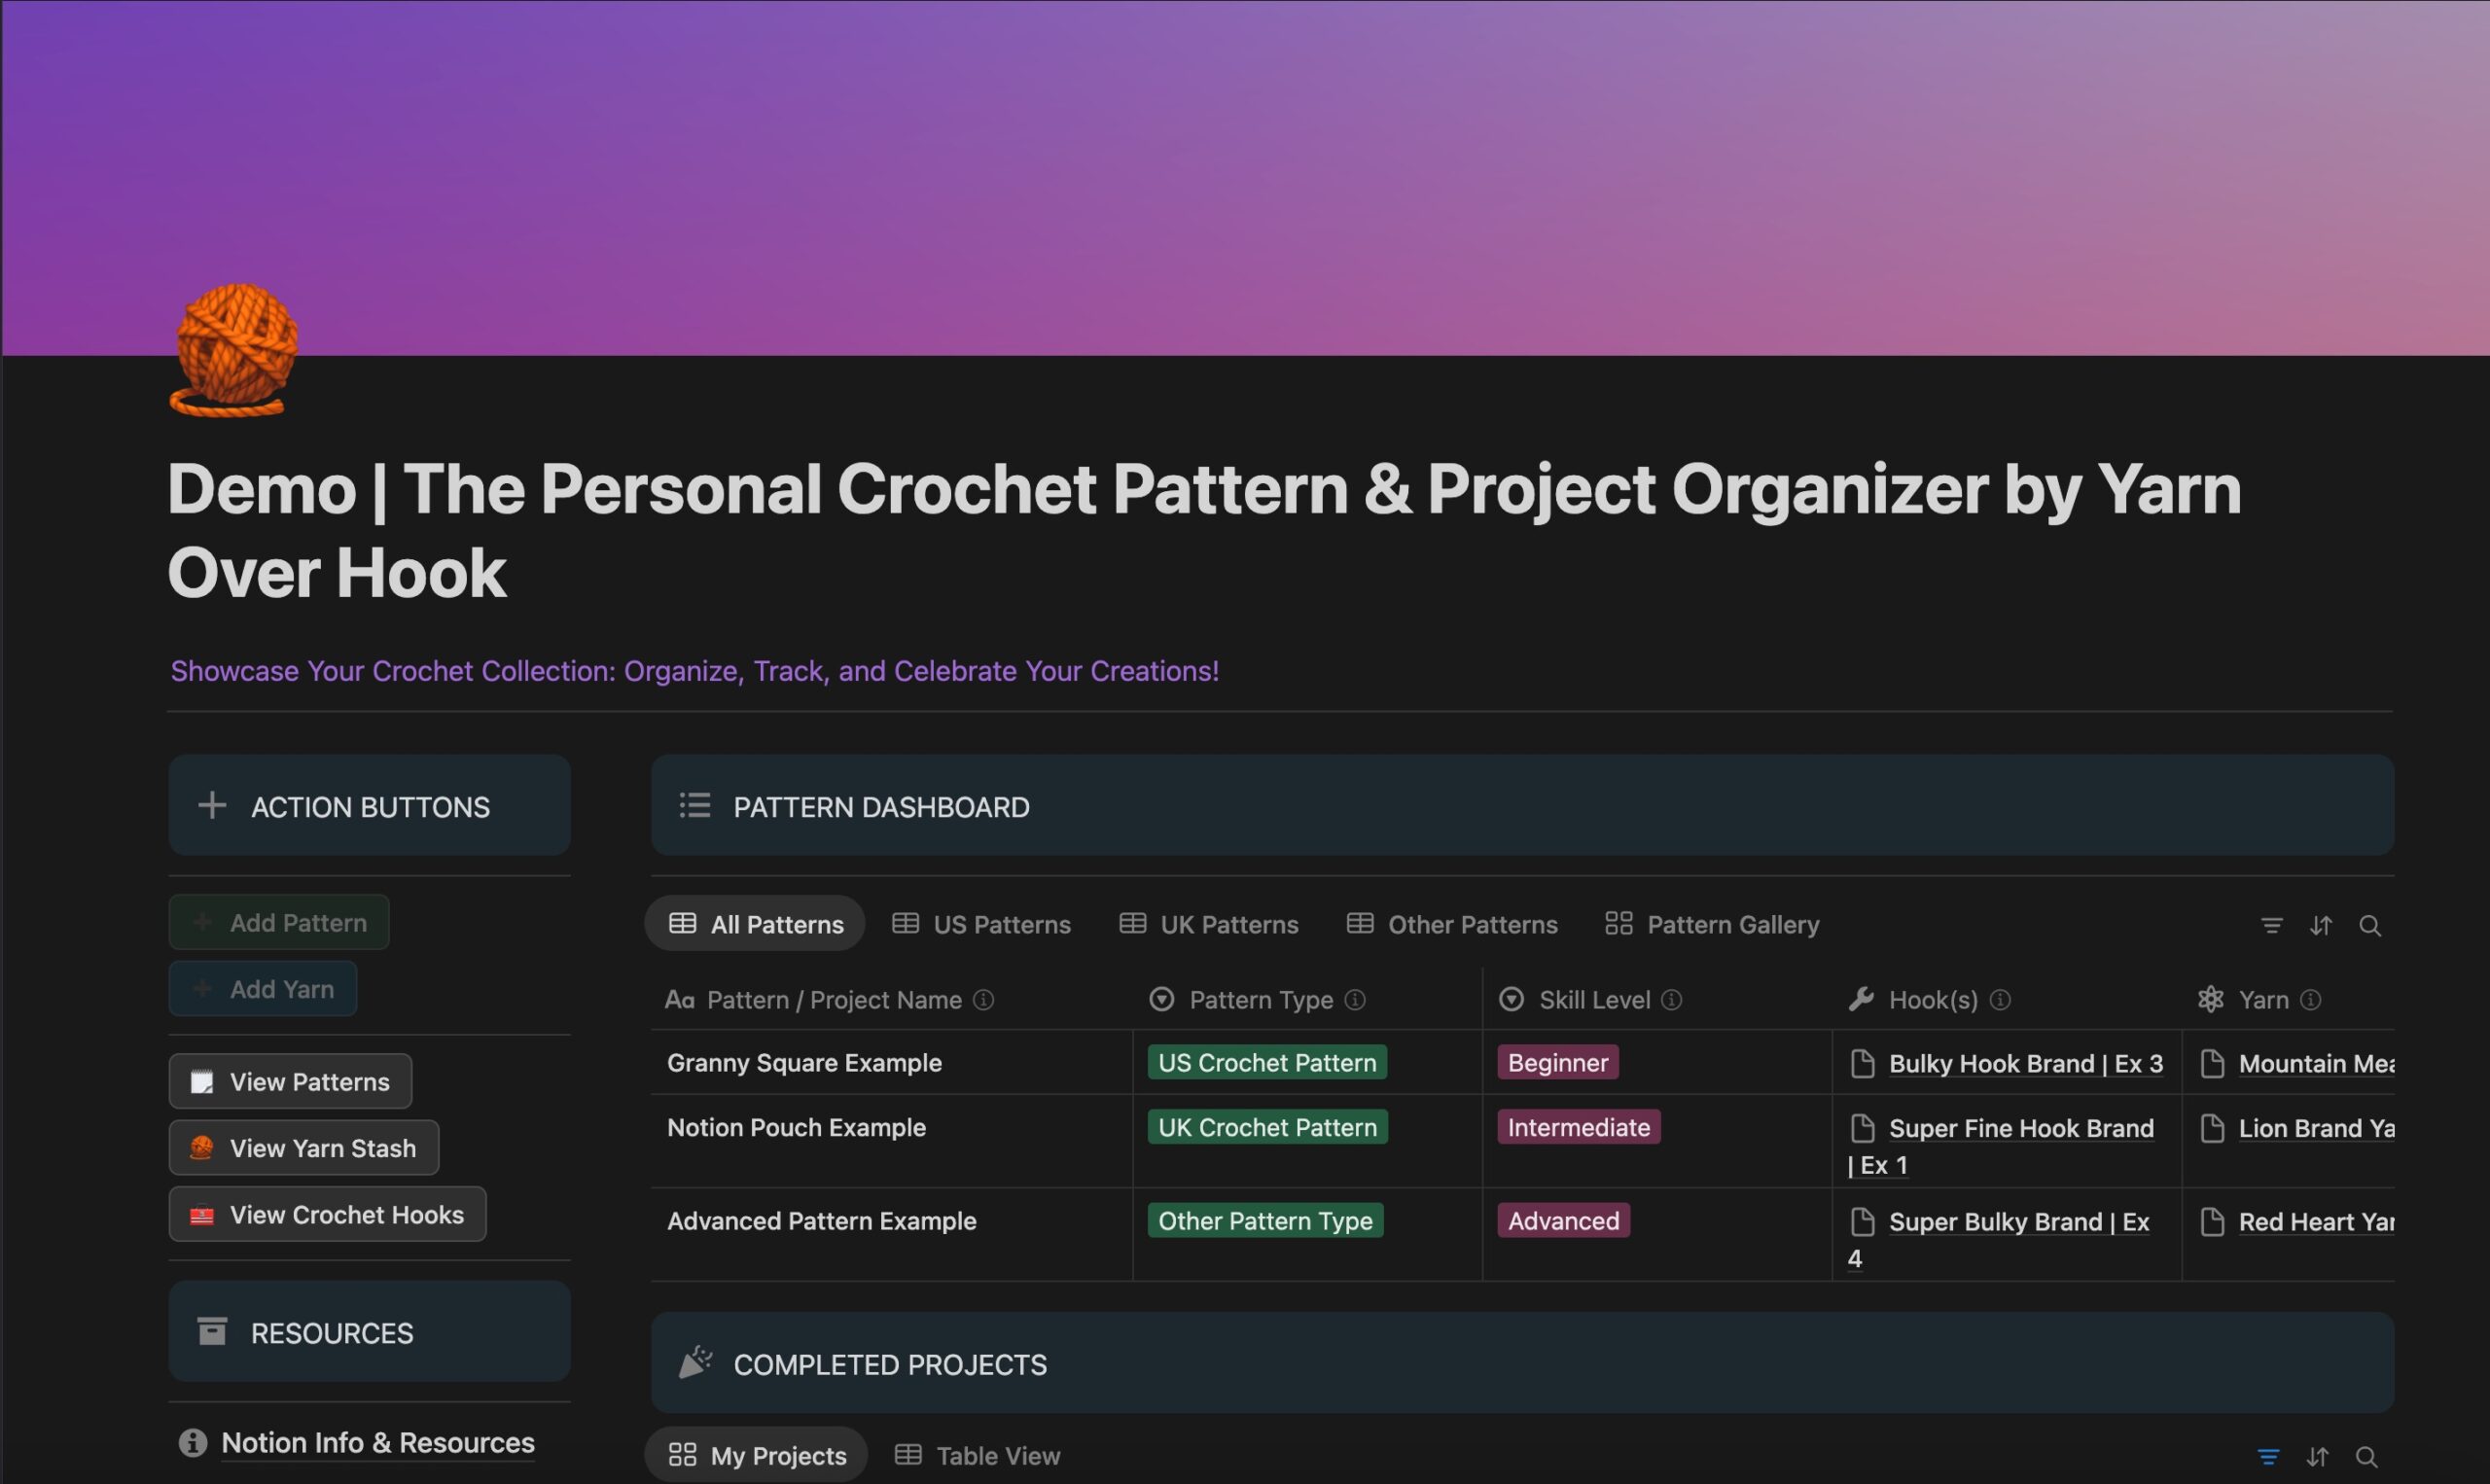Click the filter icon in Pattern Dashboard
2490x1484 pixels.
[x=2271, y=926]
